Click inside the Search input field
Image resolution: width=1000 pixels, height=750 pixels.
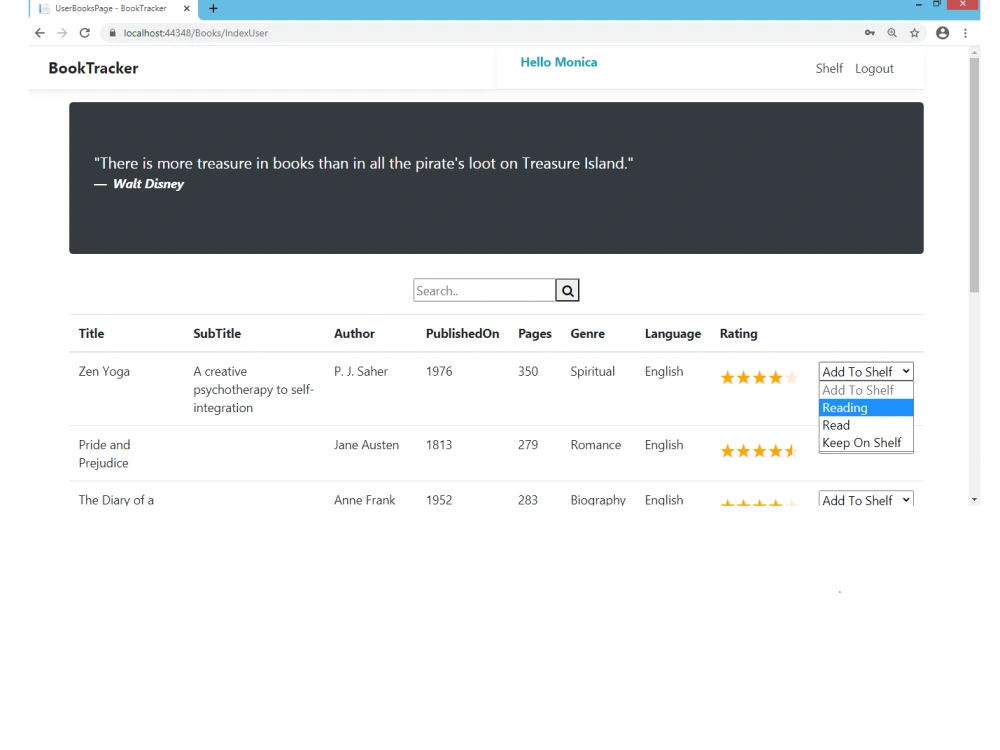(x=484, y=290)
